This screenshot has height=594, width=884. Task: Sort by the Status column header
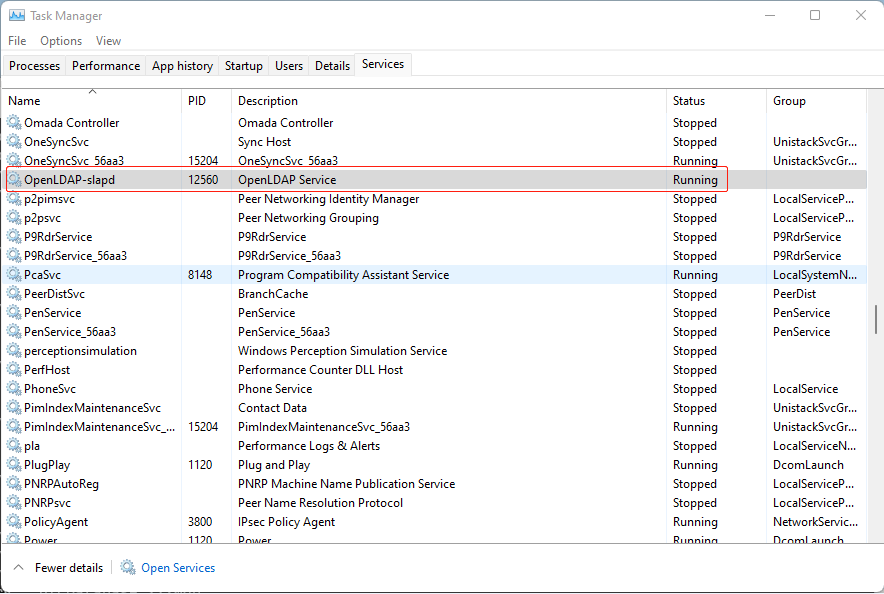[716, 101]
